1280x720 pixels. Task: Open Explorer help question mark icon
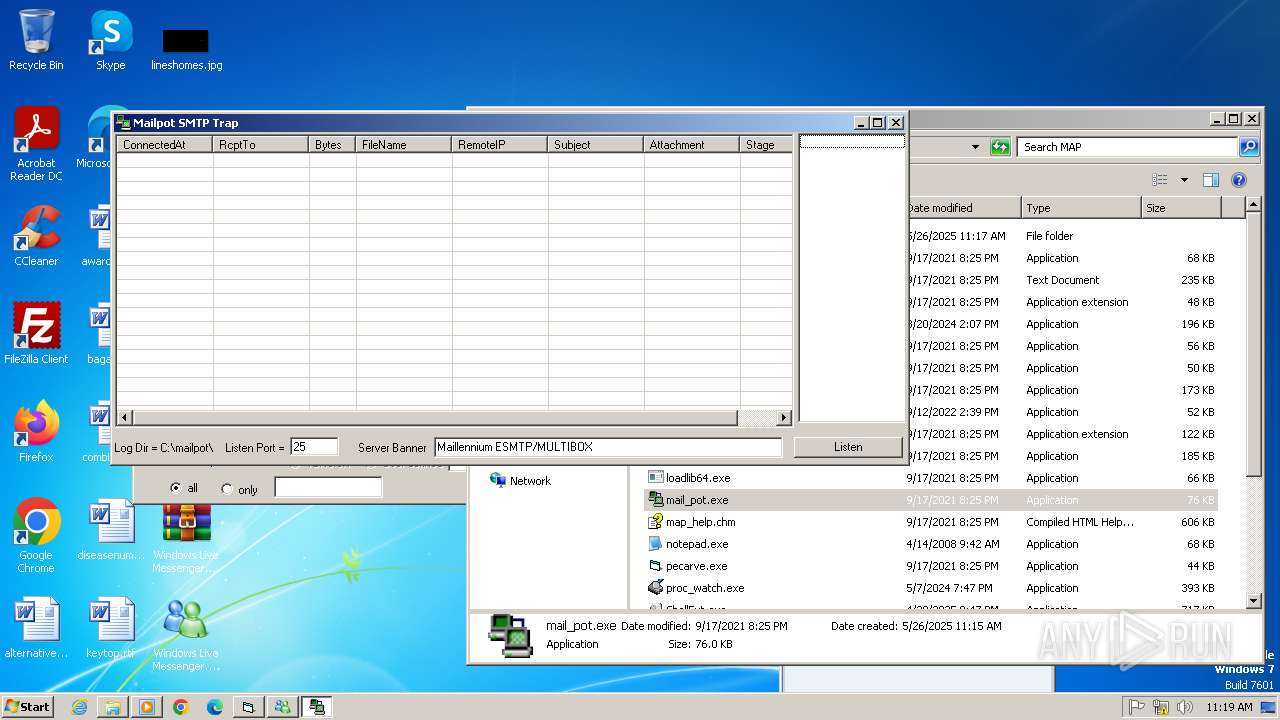coord(1239,180)
